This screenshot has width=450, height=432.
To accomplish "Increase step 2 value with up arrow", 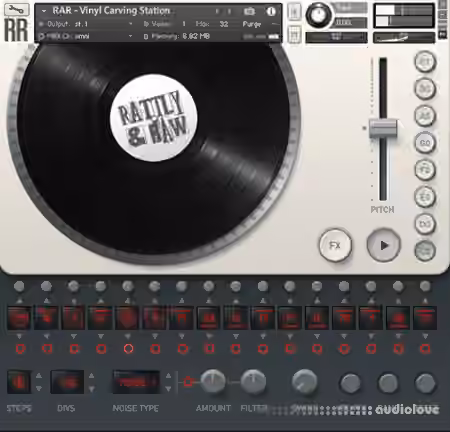I will click(47, 301).
